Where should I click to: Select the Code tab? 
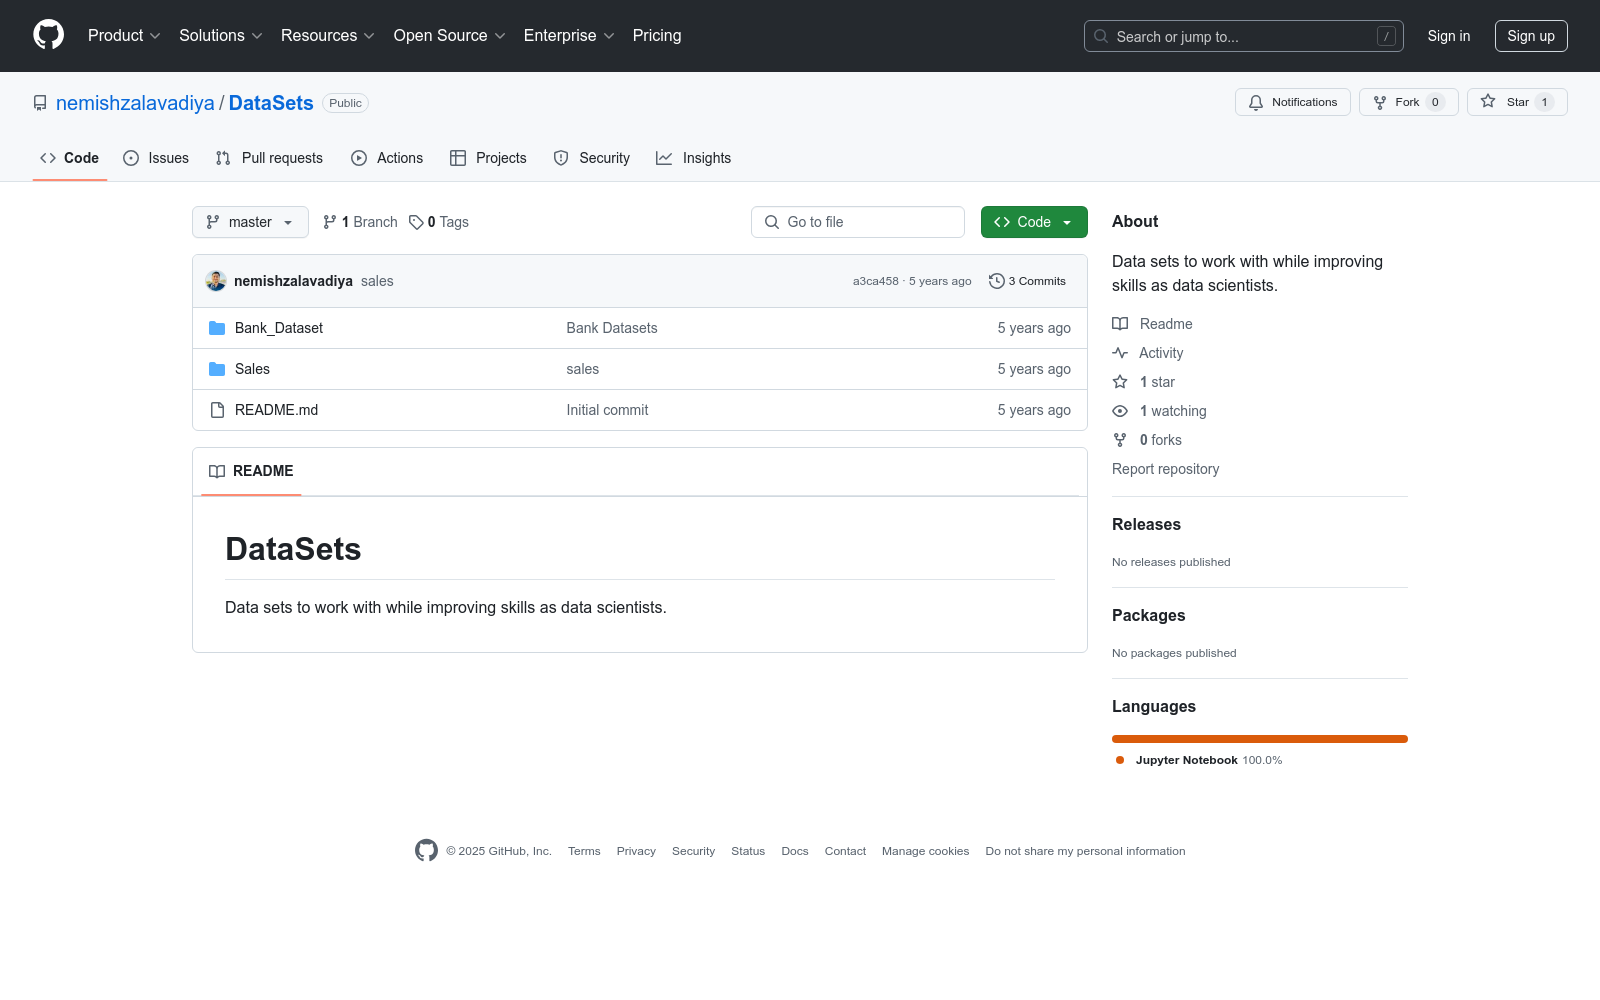(x=70, y=158)
